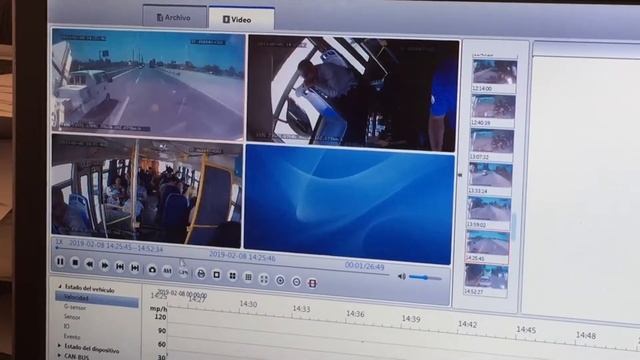
Task: Expand the Estado del dispositivo node
Action: [60, 346]
